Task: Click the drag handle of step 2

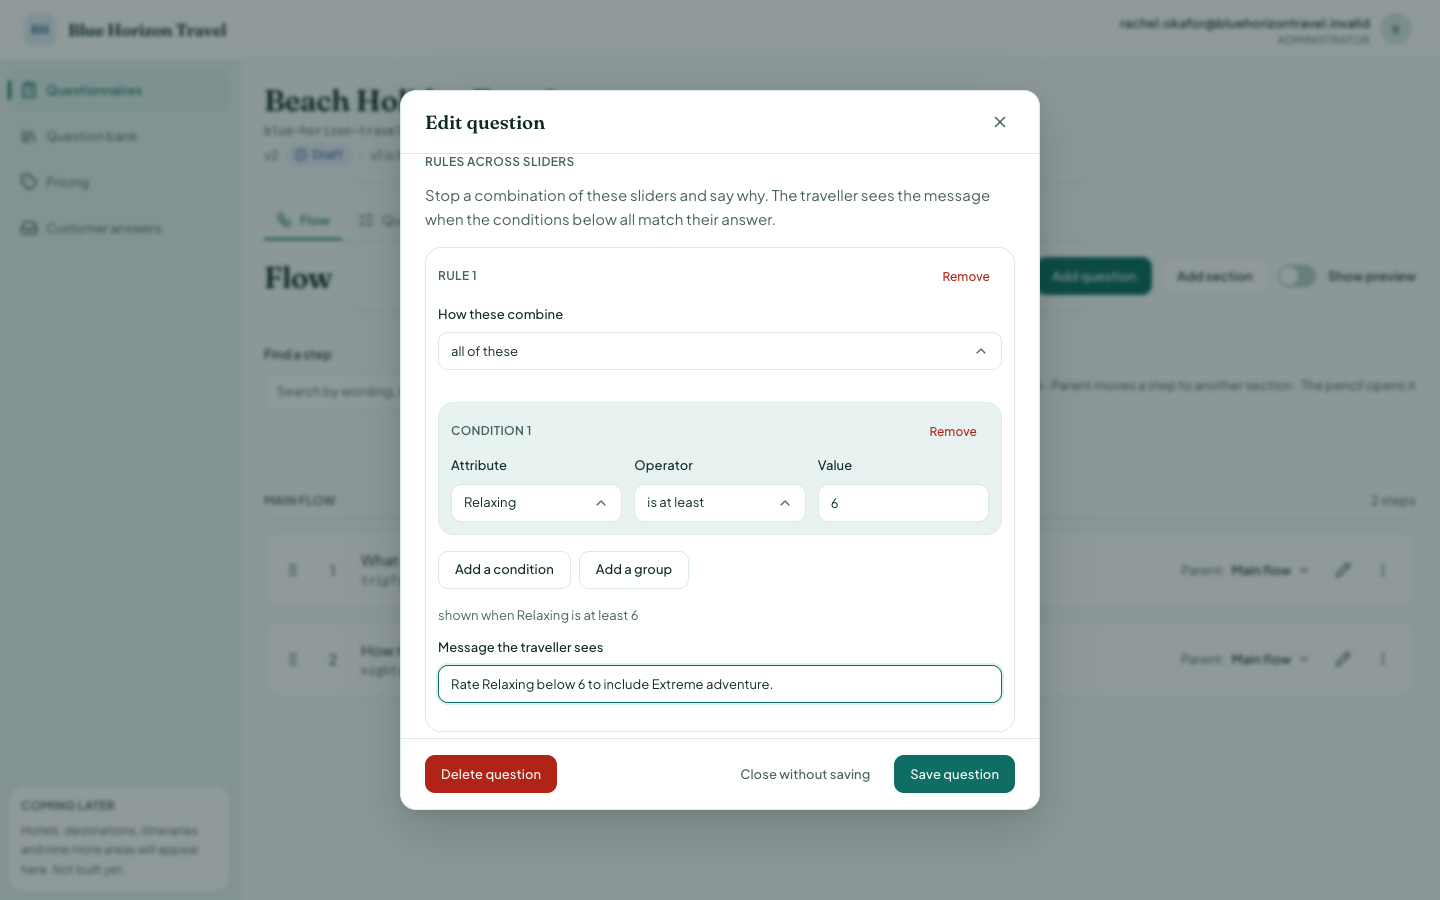Action: [x=293, y=659]
